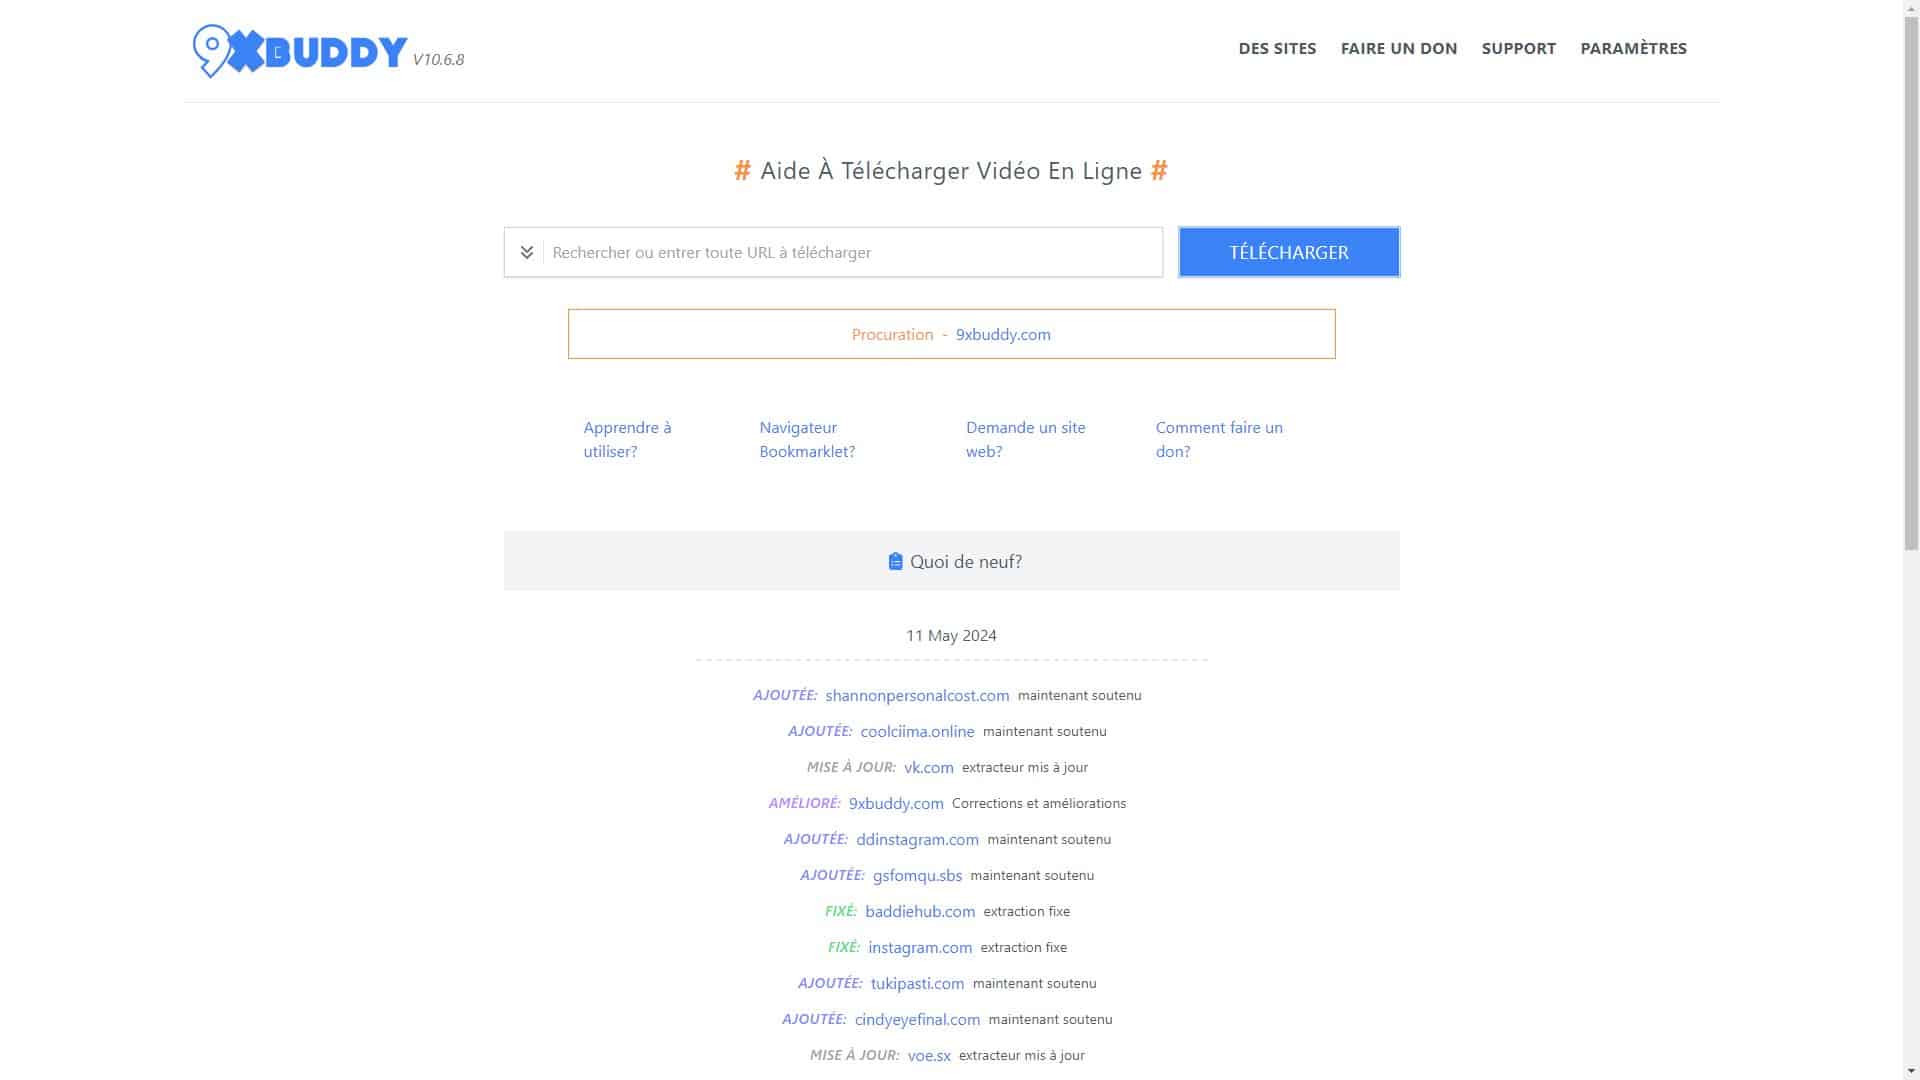1920x1080 pixels.
Task: Select the SUPPORT tab
Action: coord(1519,47)
